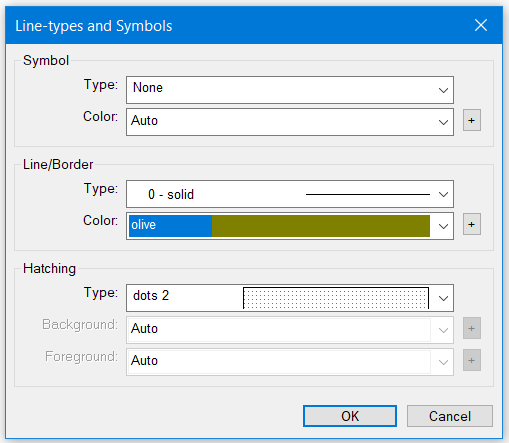
Task: Expand the Line/Border Color dropdown arrow
Action: (443, 226)
